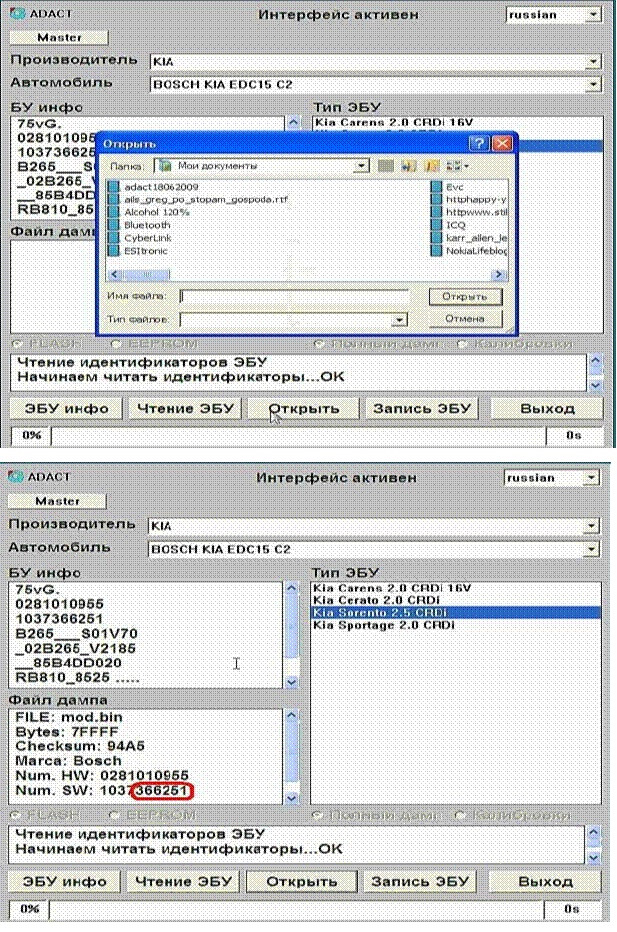
Task: Select the Bluetooth folder icon
Action: click(x=114, y=225)
